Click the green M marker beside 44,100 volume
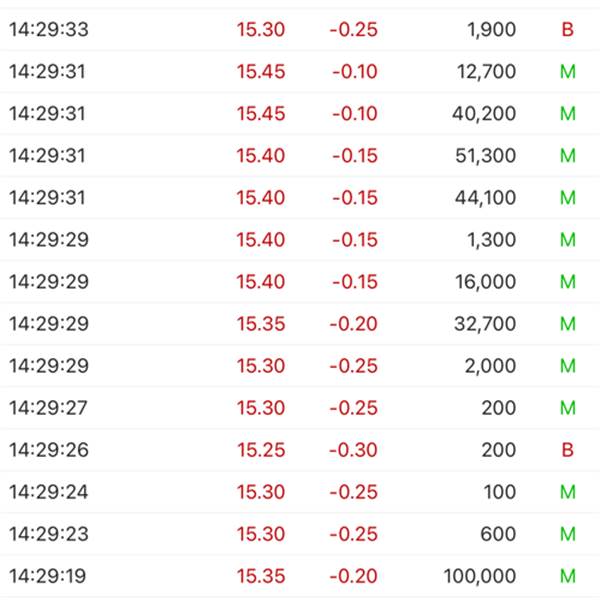600x600 pixels. (x=567, y=198)
